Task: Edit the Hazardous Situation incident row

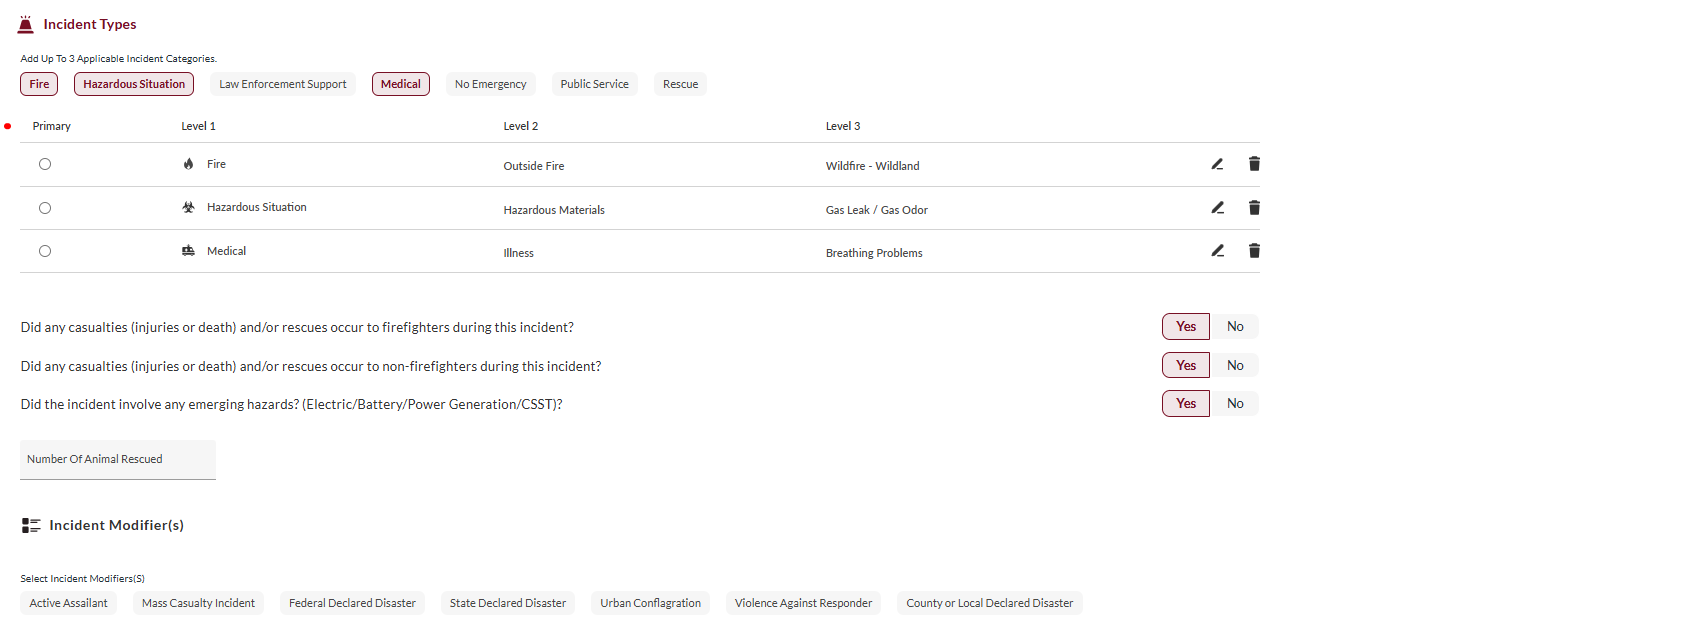Action: pyautogui.click(x=1217, y=208)
